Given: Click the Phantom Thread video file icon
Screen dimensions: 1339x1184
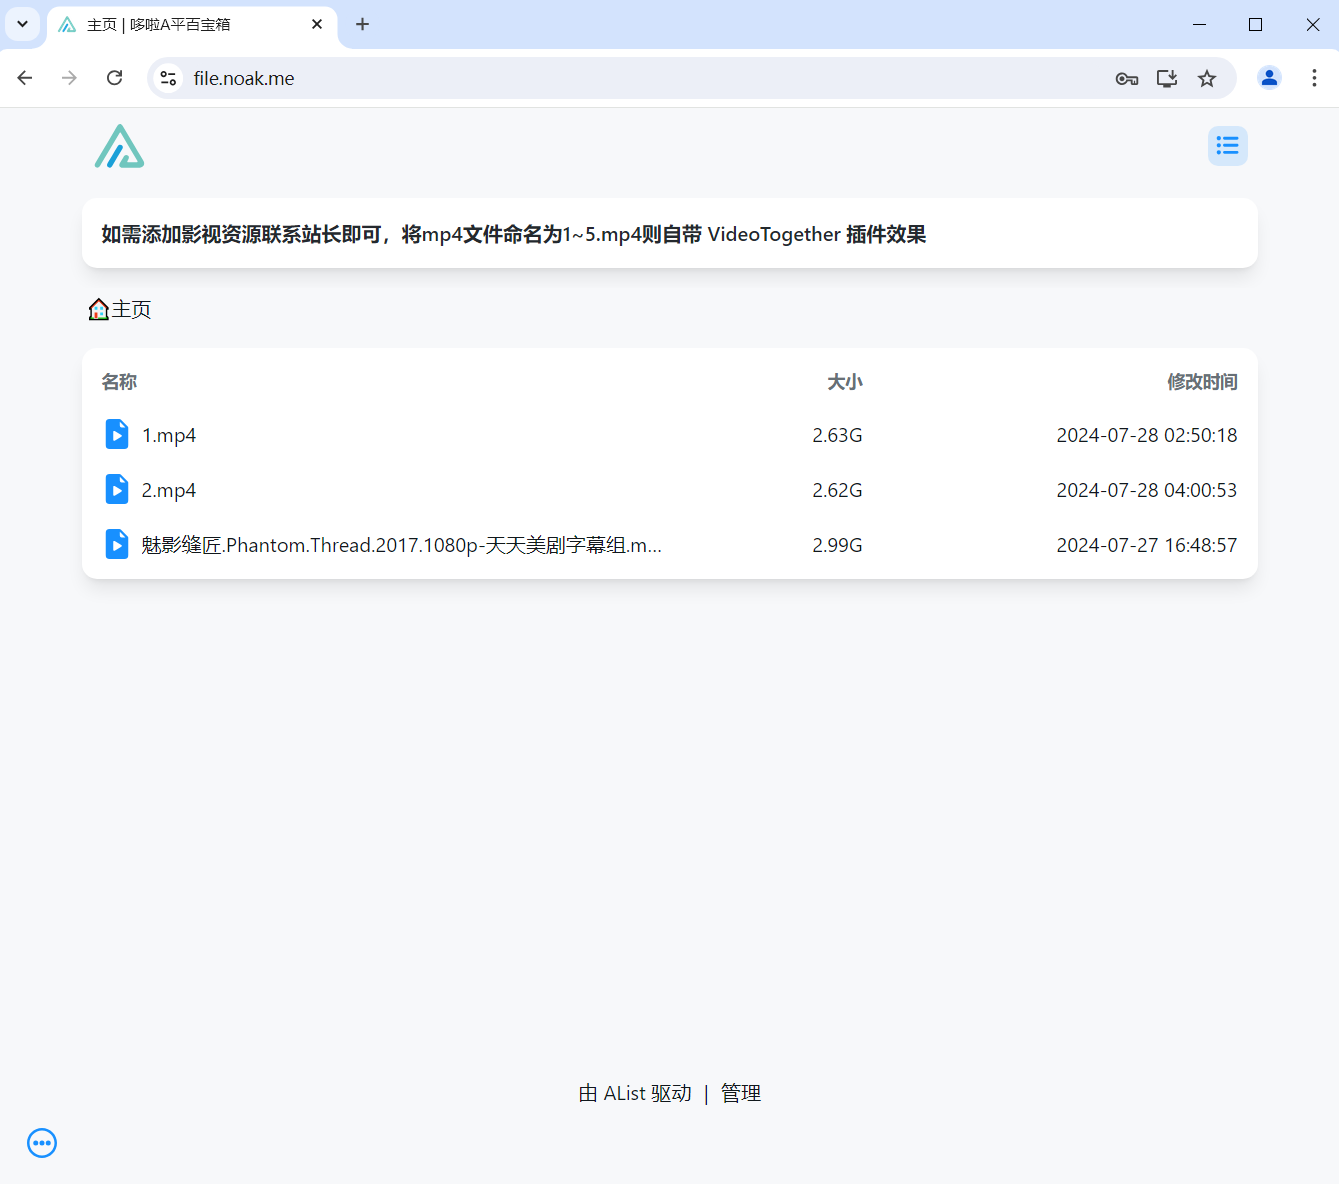Looking at the screenshot, I should pyautogui.click(x=117, y=545).
